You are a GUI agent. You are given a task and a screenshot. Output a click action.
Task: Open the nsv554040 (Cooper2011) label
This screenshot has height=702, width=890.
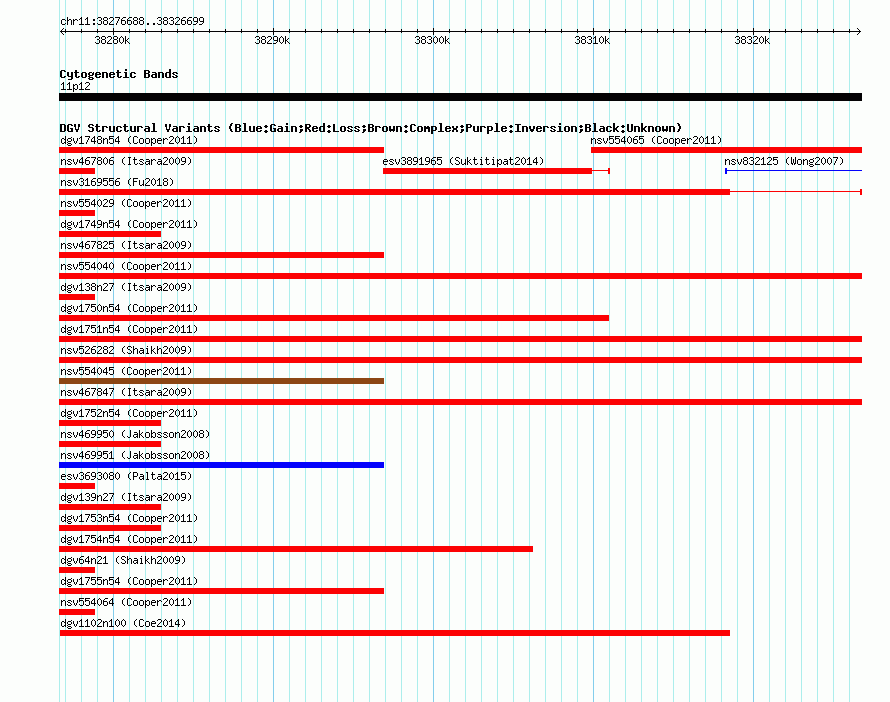pos(126,266)
